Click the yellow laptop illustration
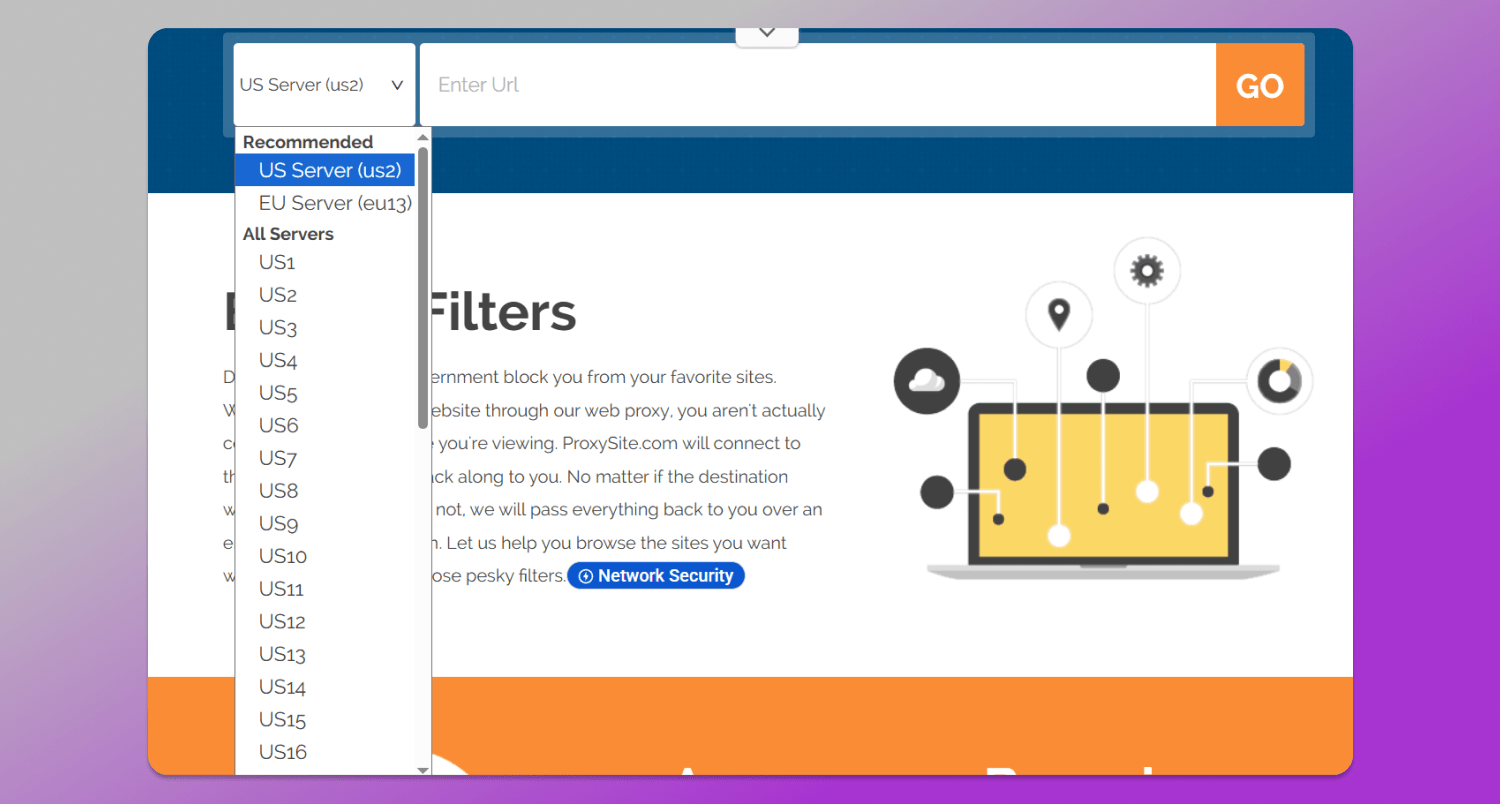This screenshot has width=1500, height=804. pyautogui.click(x=1103, y=485)
